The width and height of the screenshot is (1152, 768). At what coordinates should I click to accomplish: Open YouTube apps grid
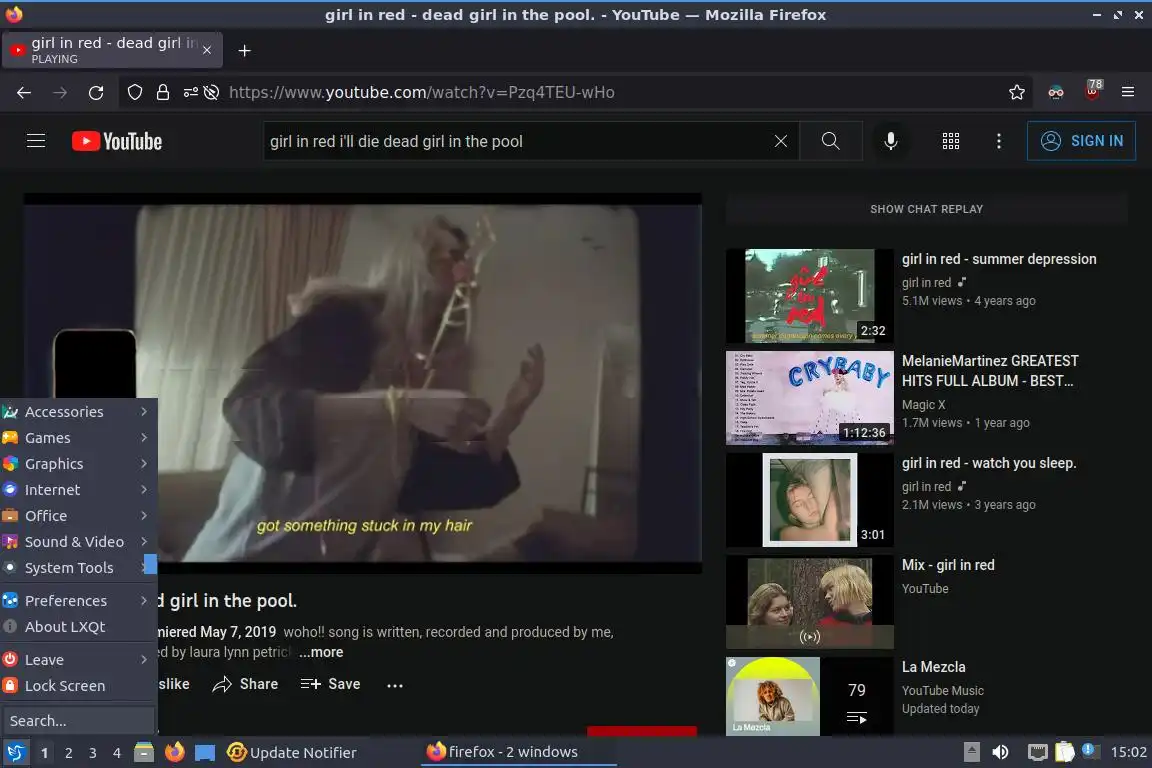point(951,141)
